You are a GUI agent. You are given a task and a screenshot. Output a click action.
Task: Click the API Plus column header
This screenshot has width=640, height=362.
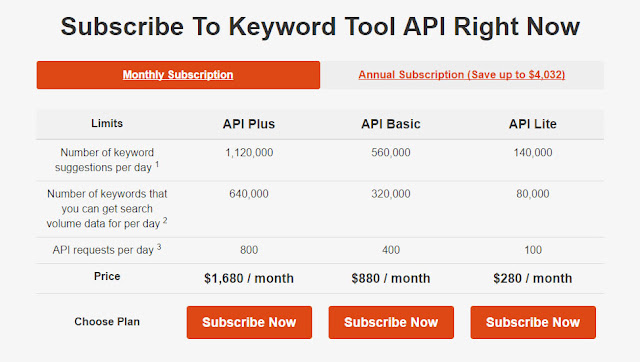[249, 124]
